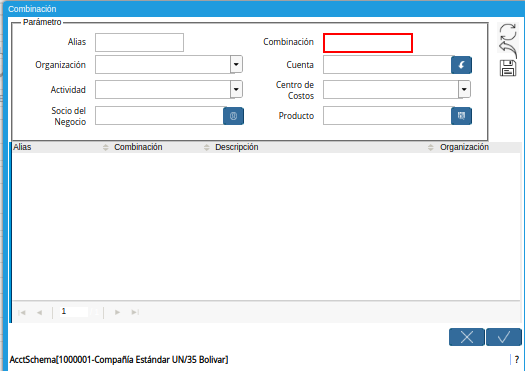Click the Cuenta text field
The width and height of the screenshot is (525, 371).
point(387,65)
